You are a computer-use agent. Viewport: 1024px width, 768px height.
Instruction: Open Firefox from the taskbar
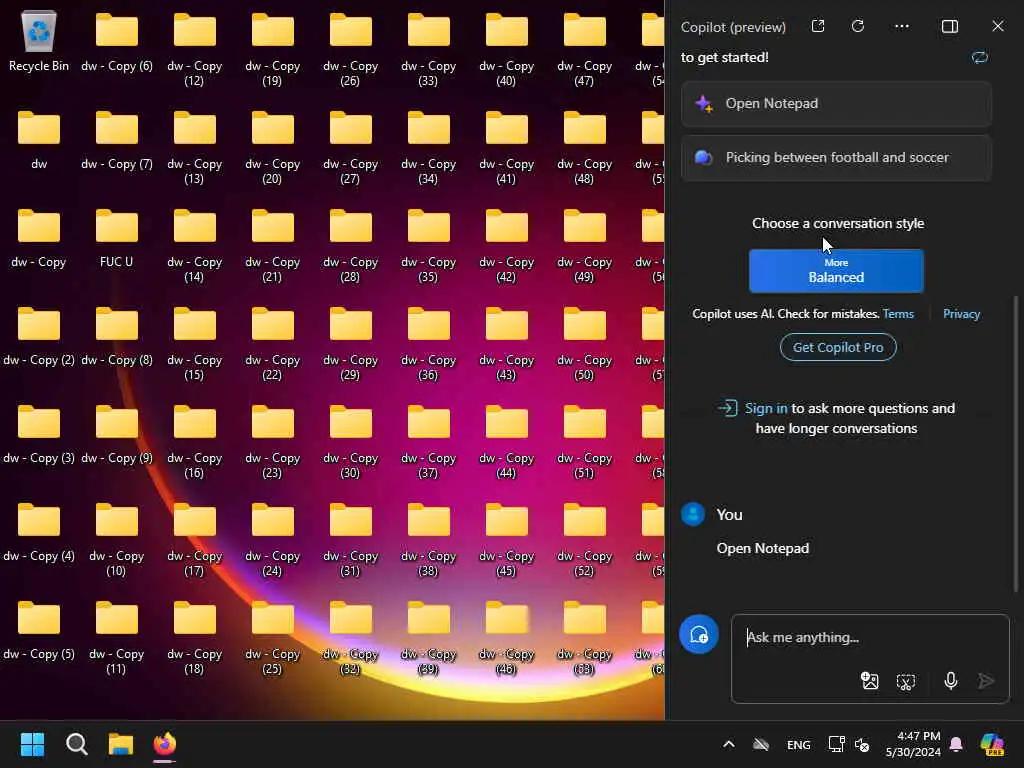[x=165, y=744]
